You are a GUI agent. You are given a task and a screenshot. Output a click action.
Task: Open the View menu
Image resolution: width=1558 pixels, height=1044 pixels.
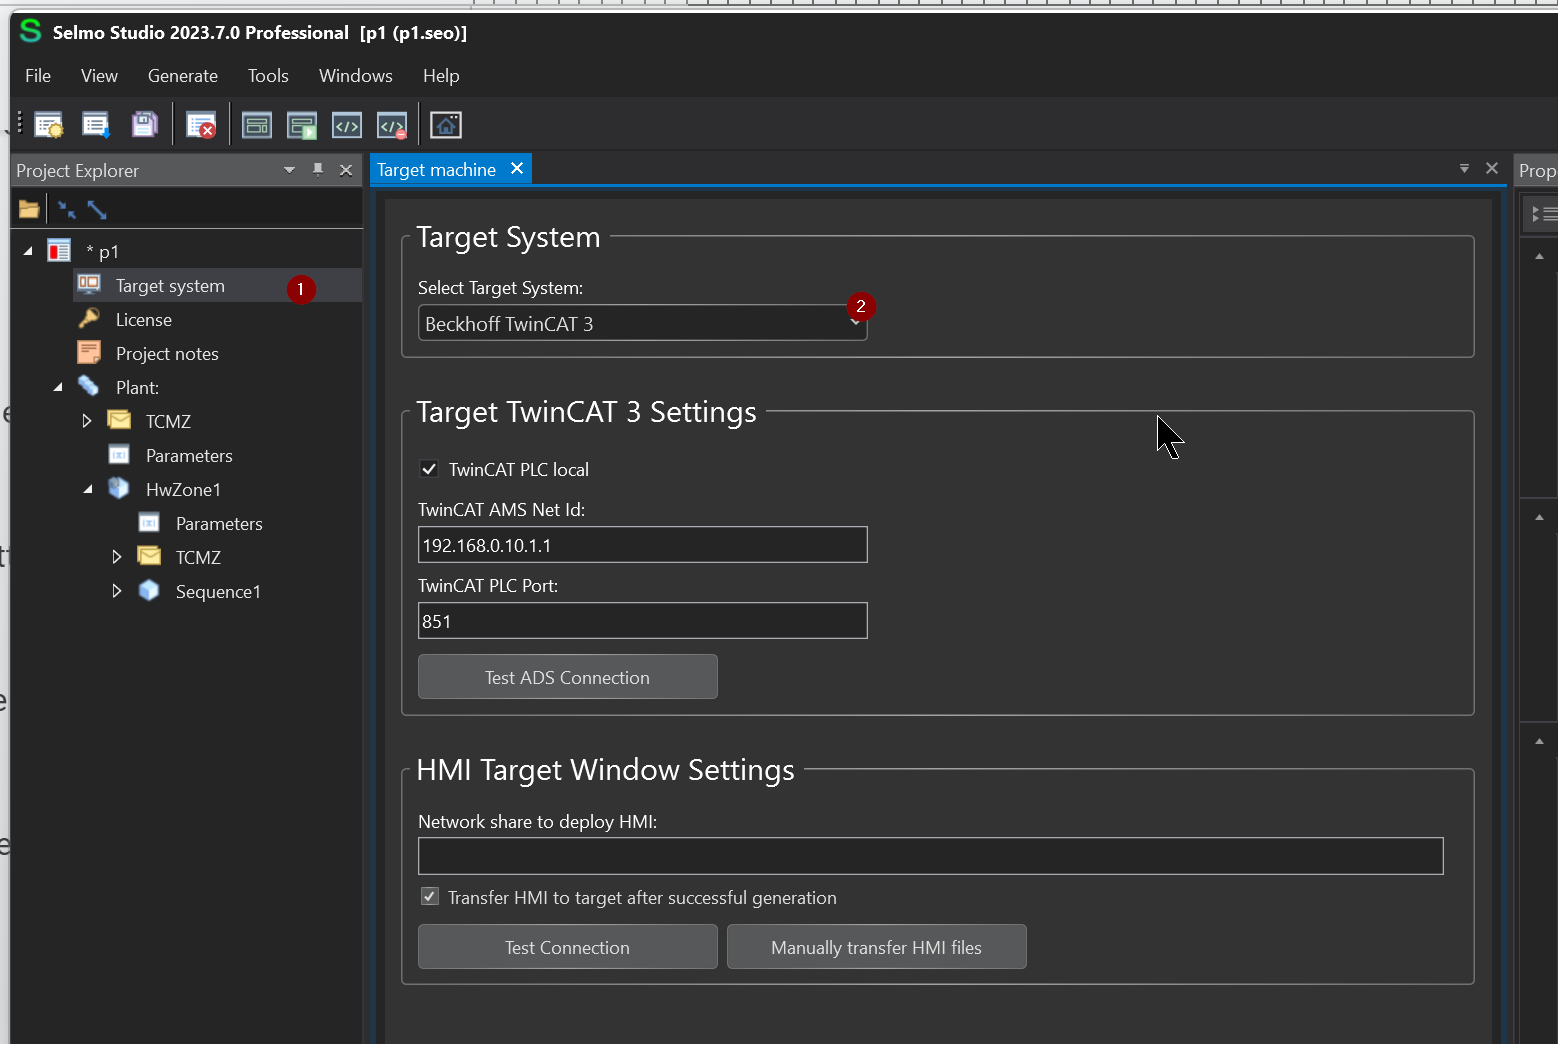tap(99, 76)
